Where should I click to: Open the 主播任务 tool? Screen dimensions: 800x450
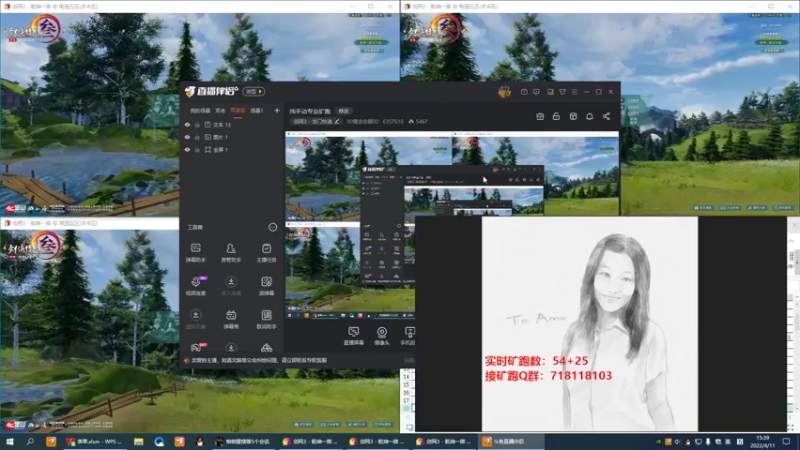coord(266,253)
